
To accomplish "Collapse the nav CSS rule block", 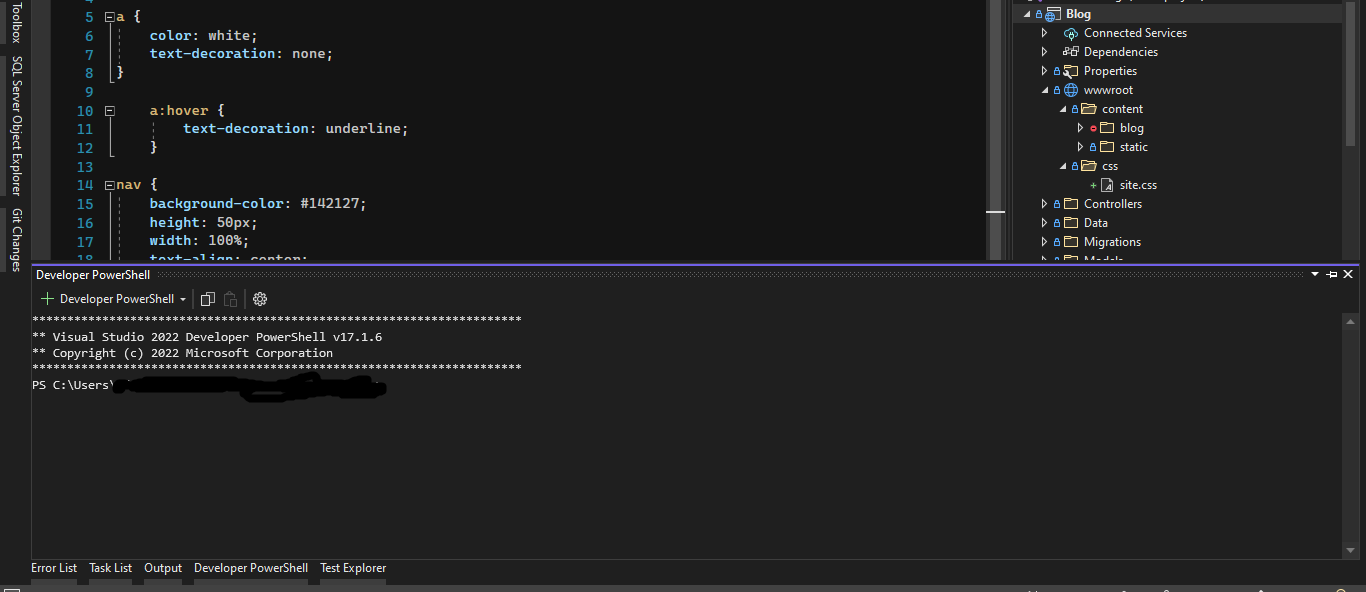I will point(109,185).
